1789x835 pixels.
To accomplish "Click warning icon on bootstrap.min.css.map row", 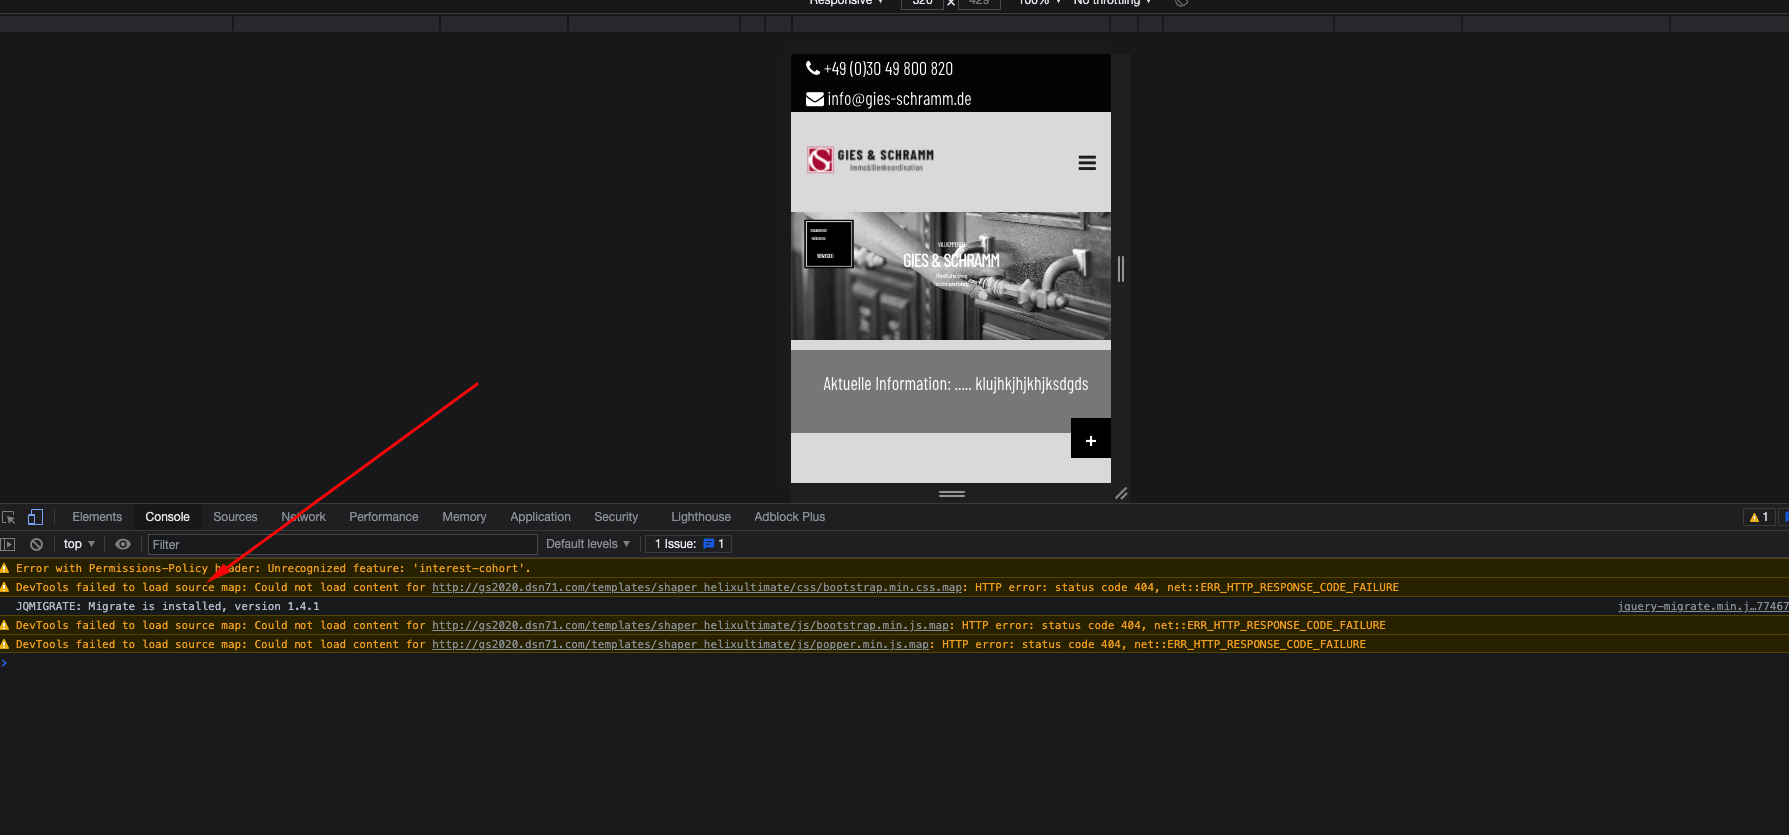I will [x=5, y=587].
